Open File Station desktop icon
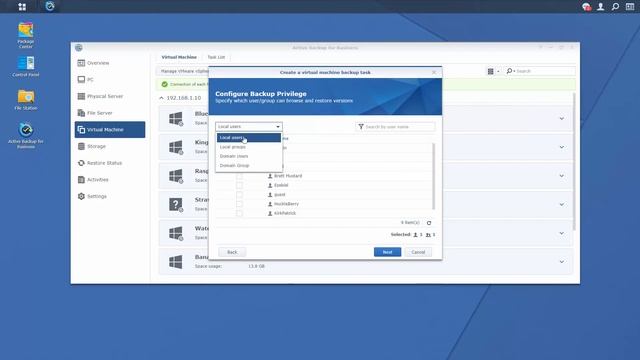This screenshot has width=640, height=360. click(x=26, y=100)
